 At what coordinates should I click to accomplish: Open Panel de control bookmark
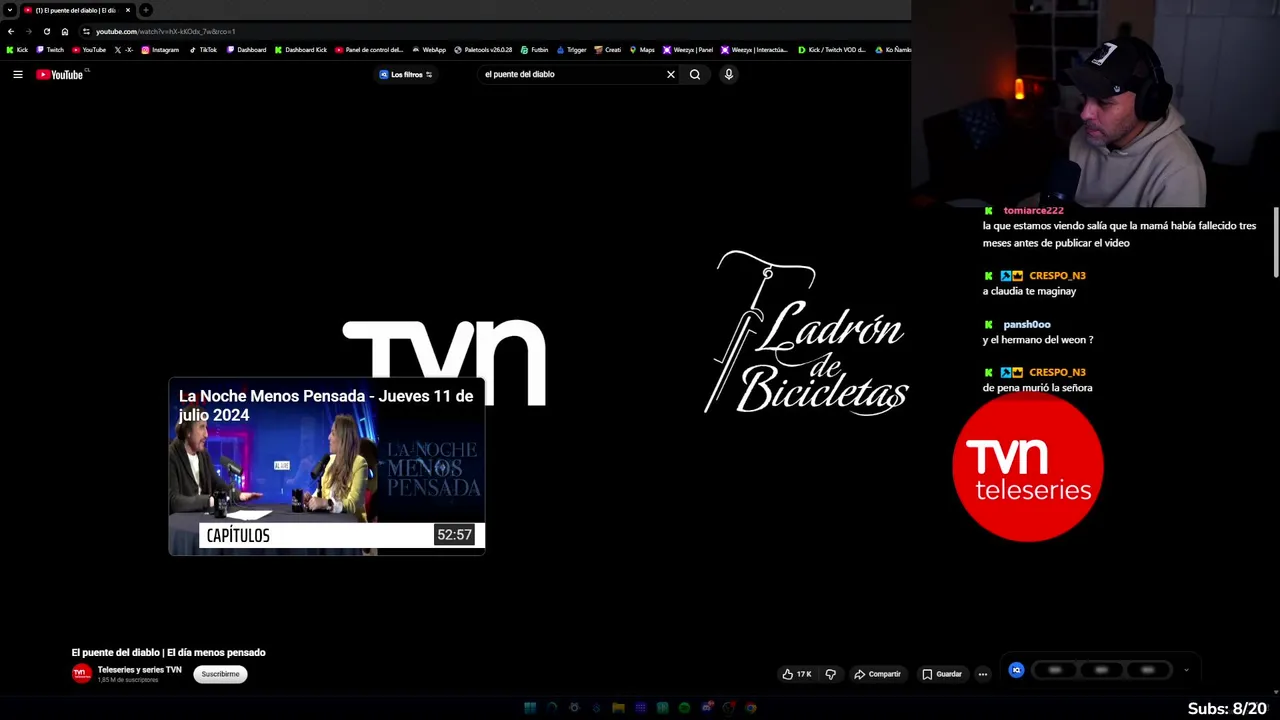pyautogui.click(x=369, y=49)
